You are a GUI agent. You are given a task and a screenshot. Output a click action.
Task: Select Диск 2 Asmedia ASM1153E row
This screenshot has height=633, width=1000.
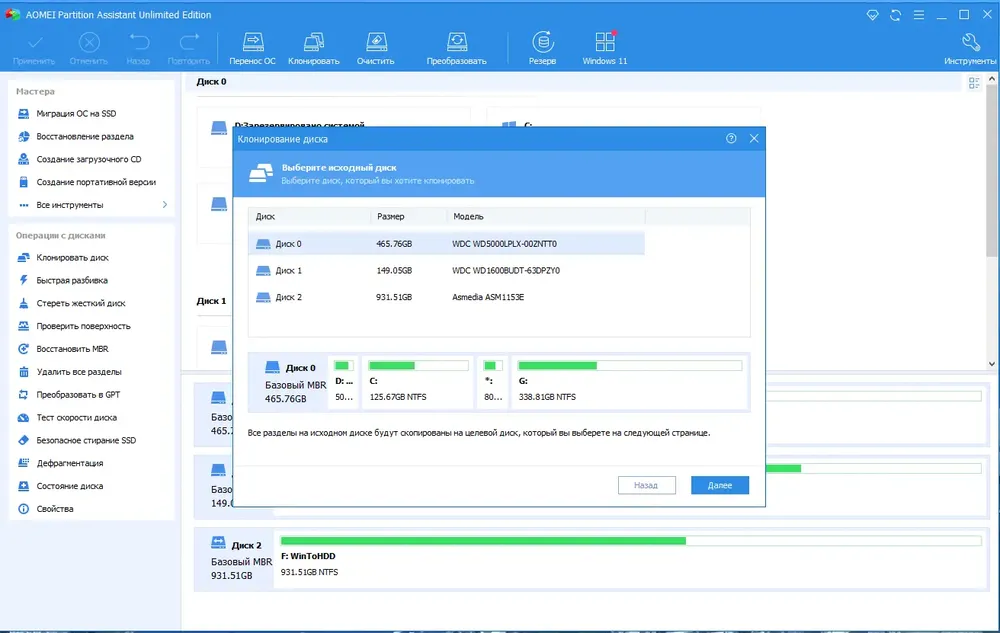point(446,297)
